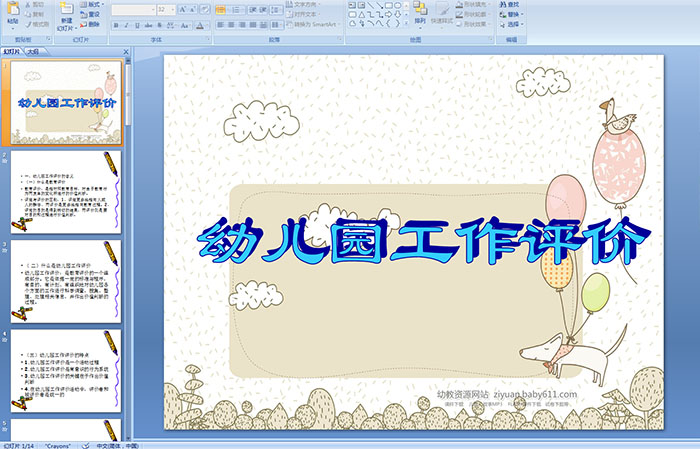The height and width of the screenshot is (449, 700).
Task: Select the oval shape in shapes gallery
Action: pyautogui.click(x=397, y=5)
